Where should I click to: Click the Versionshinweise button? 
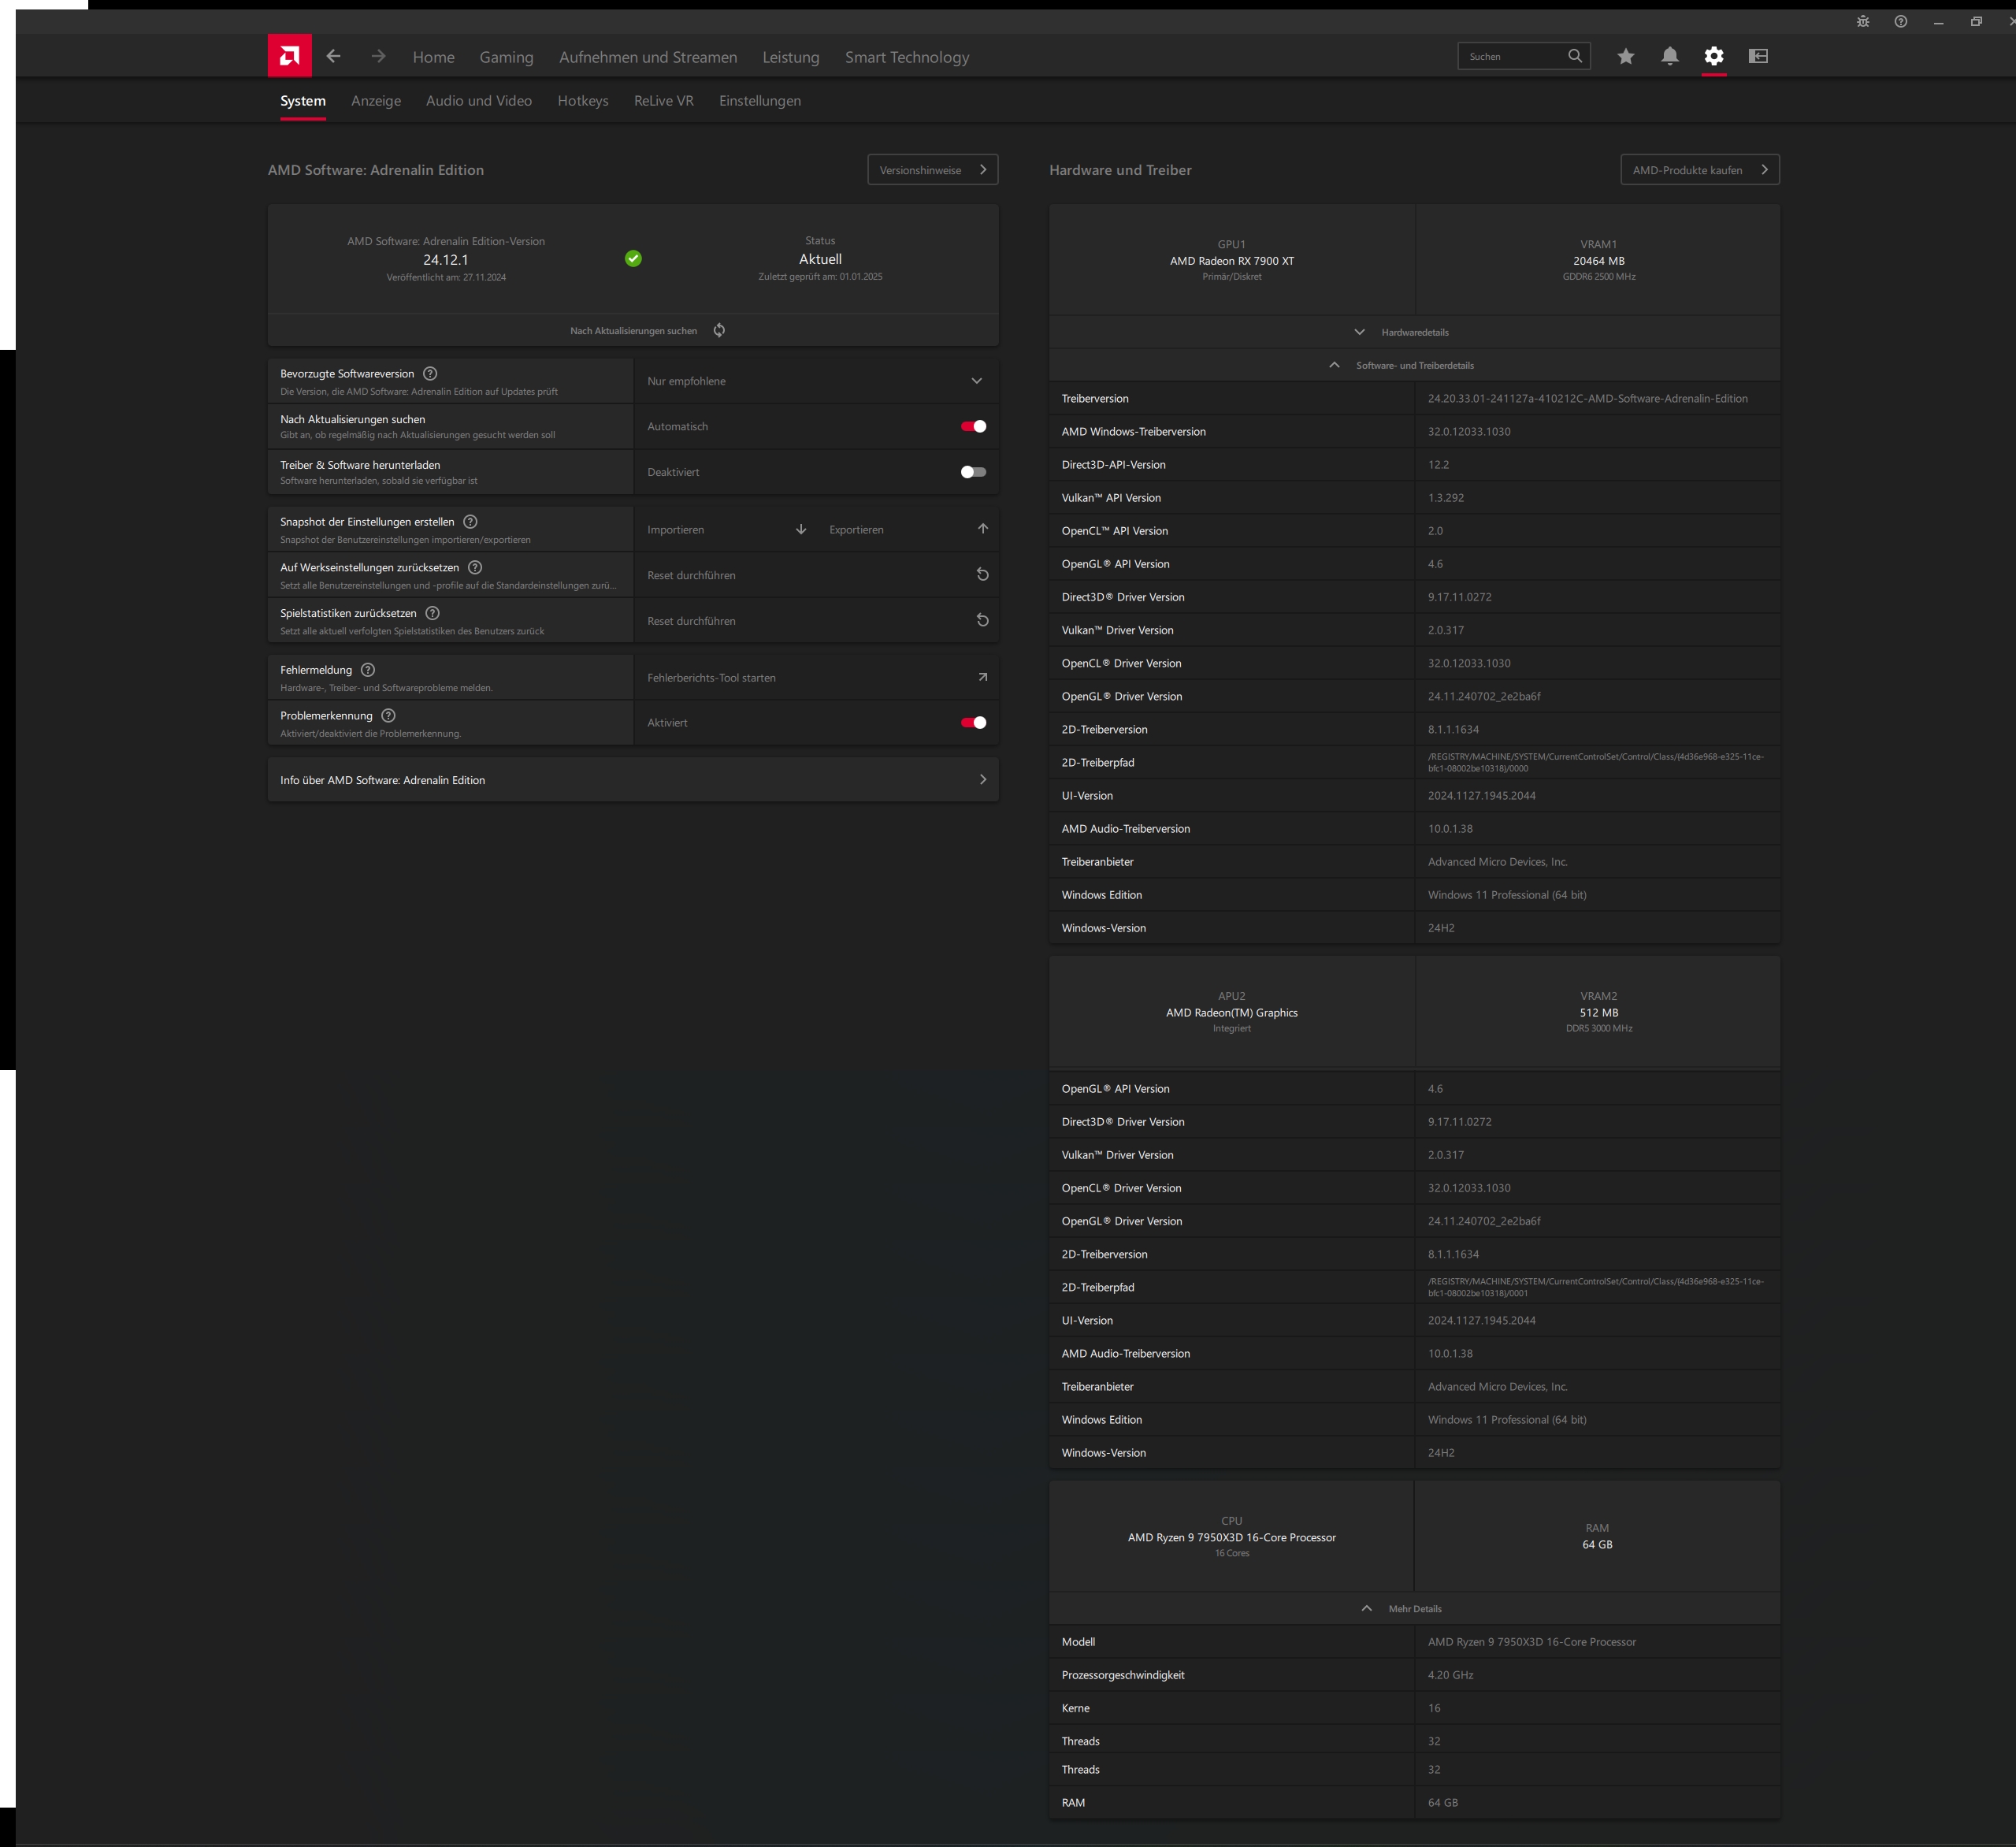[x=933, y=169]
